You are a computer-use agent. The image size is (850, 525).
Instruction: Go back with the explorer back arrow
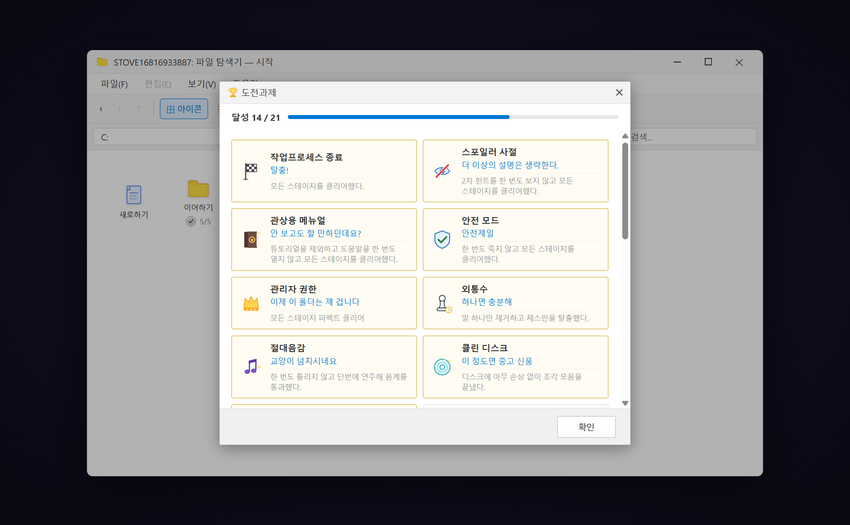[101, 109]
